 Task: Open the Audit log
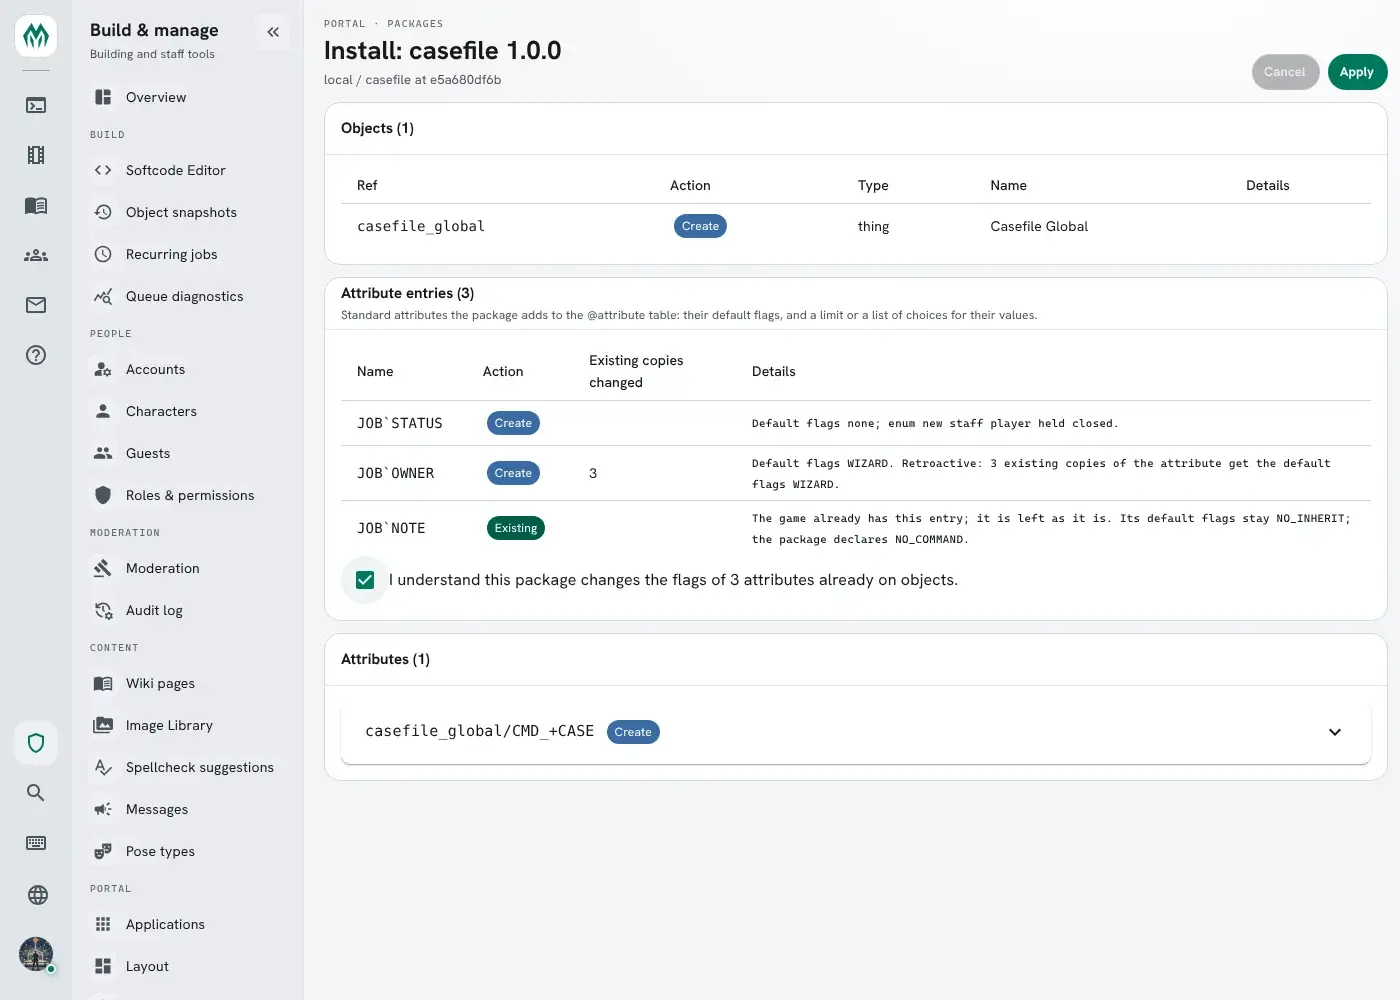(x=188, y=610)
